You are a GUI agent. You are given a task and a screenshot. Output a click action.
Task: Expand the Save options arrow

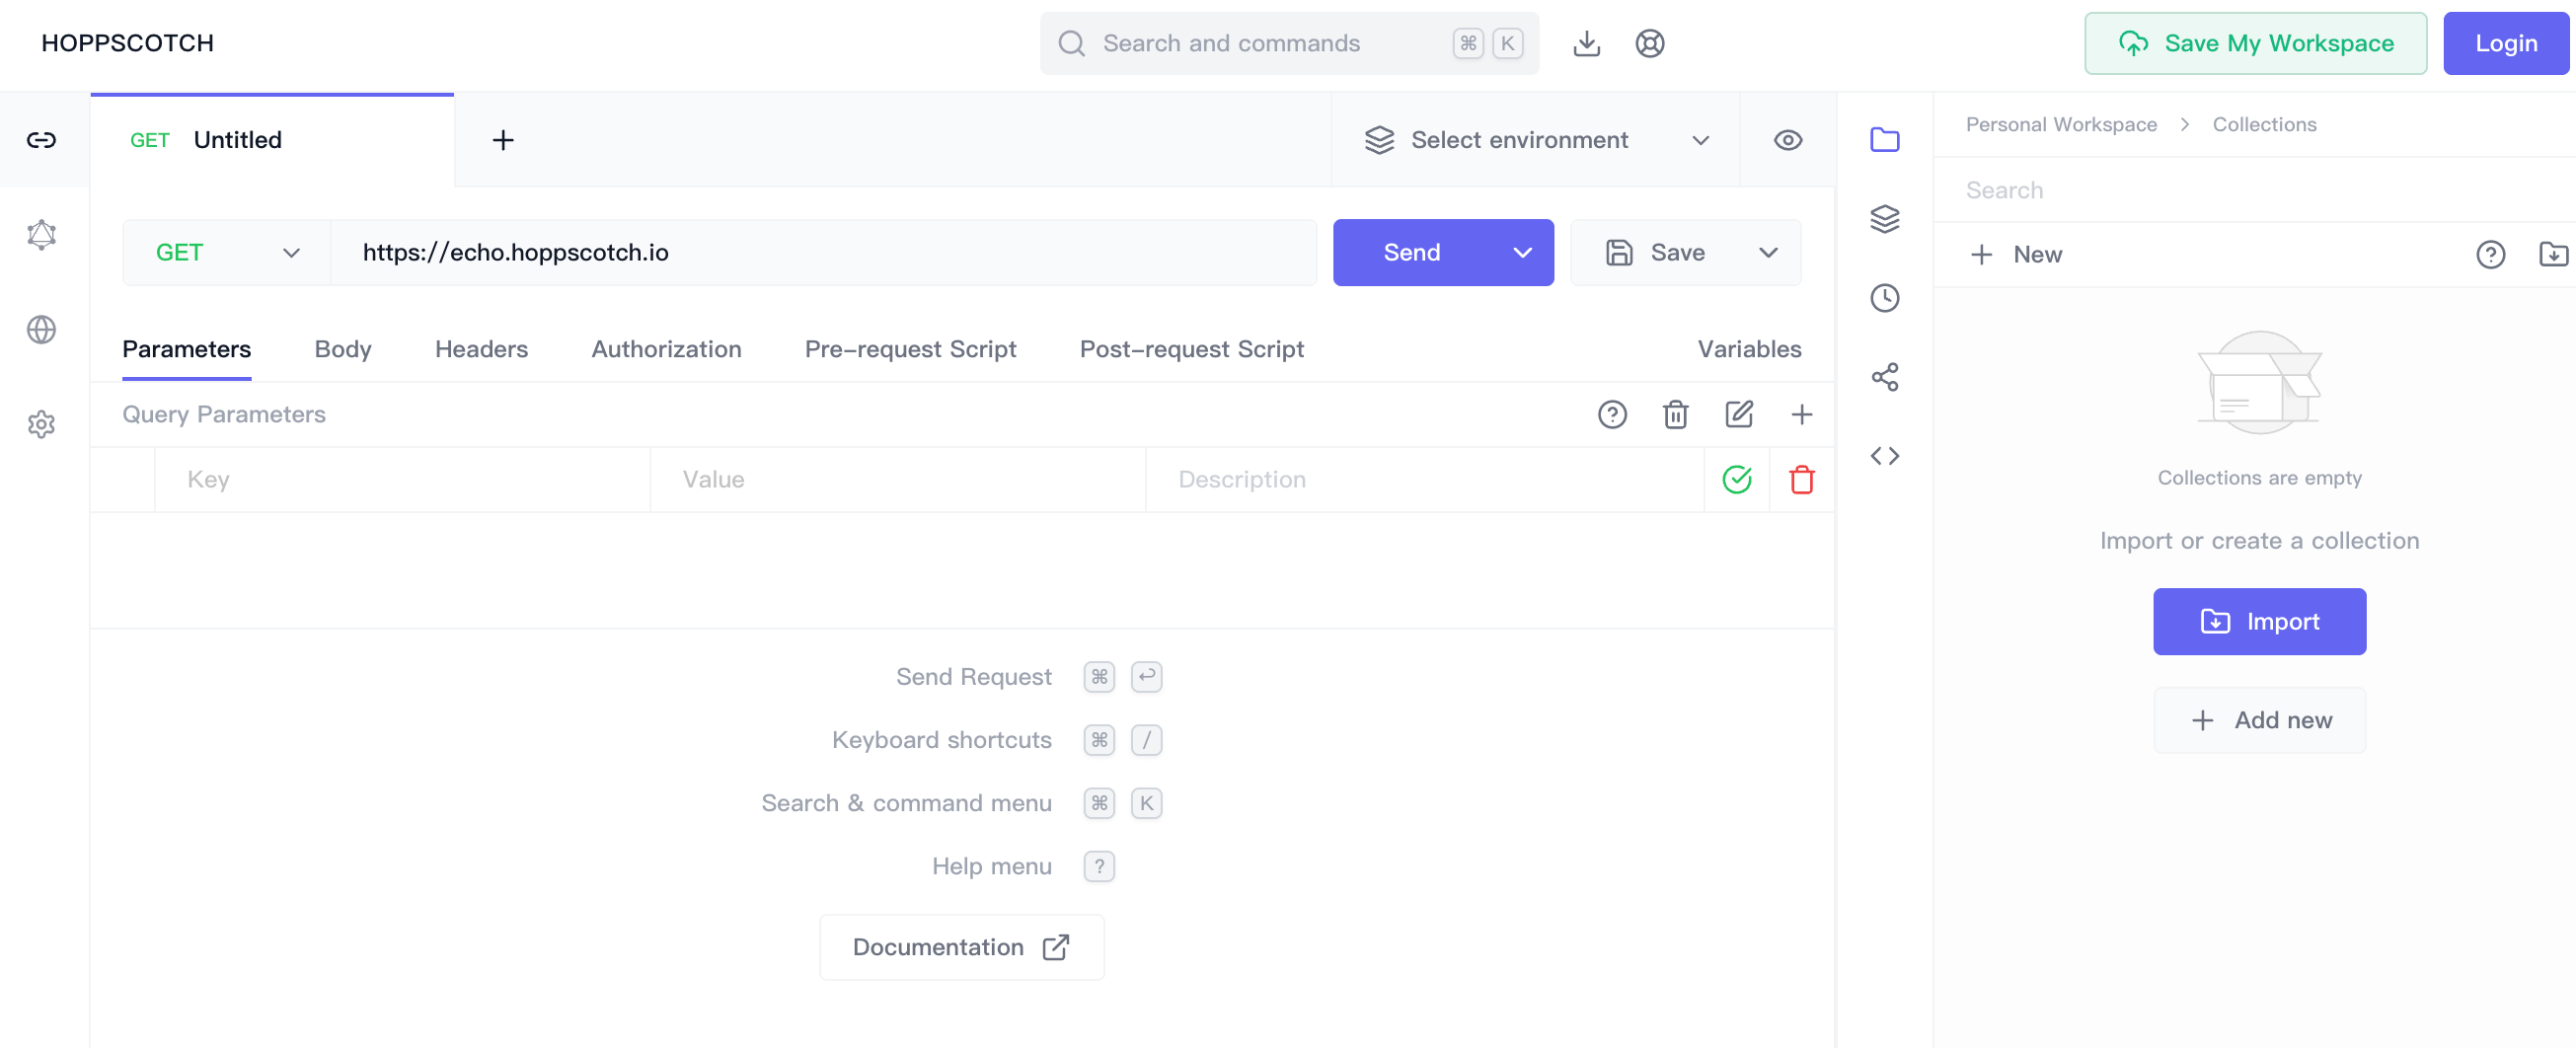click(x=1768, y=253)
